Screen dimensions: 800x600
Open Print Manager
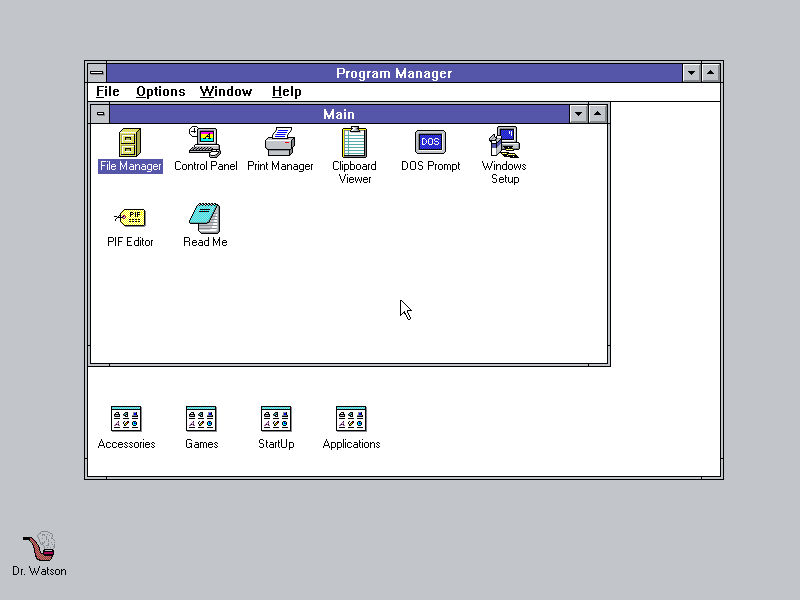point(280,143)
